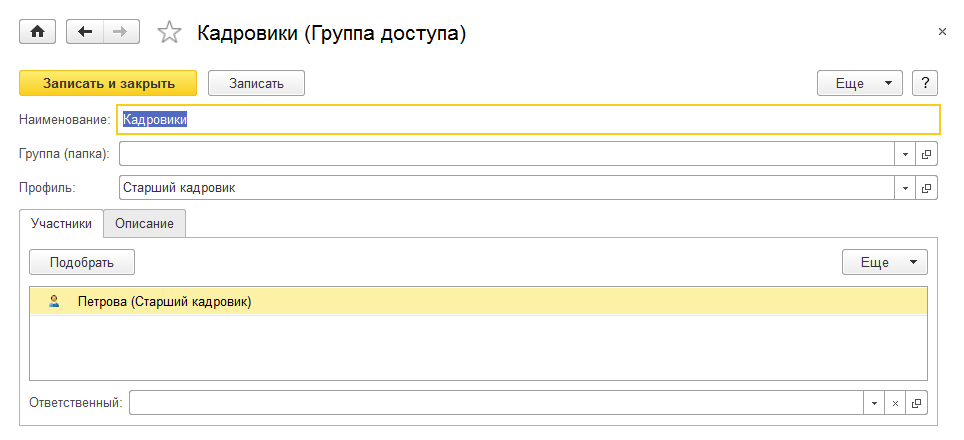Viewport: 964px width, 440px height.
Task: Expand the Ответственный dropdown list
Action: [x=874, y=403]
